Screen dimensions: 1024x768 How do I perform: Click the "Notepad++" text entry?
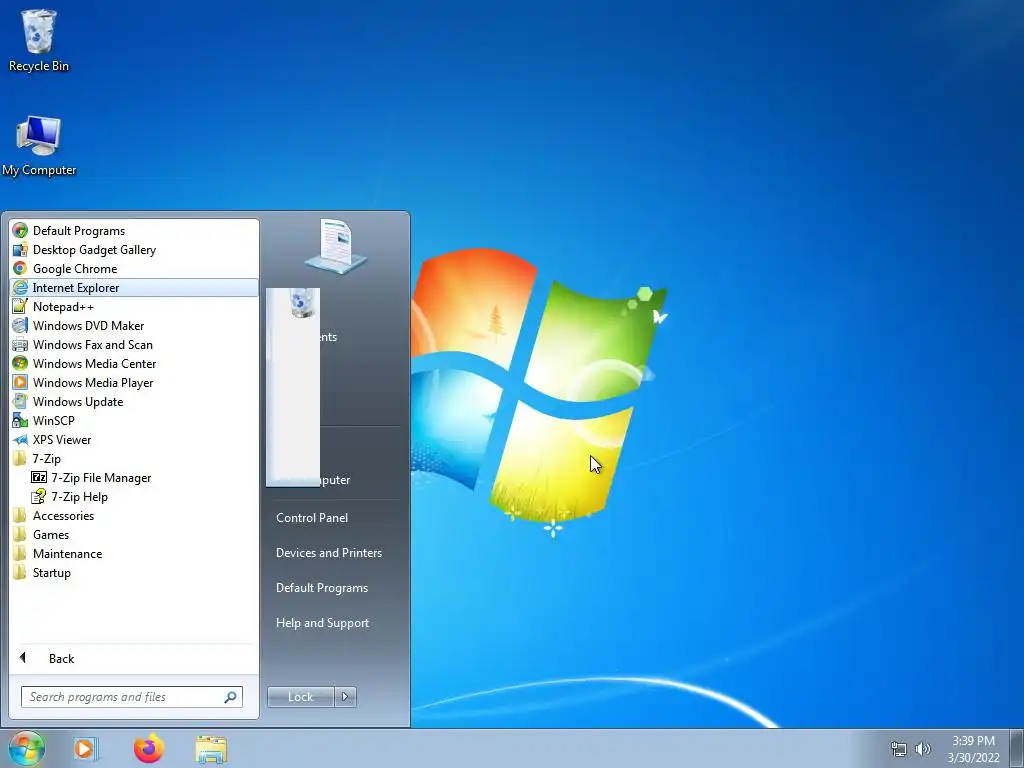point(63,306)
